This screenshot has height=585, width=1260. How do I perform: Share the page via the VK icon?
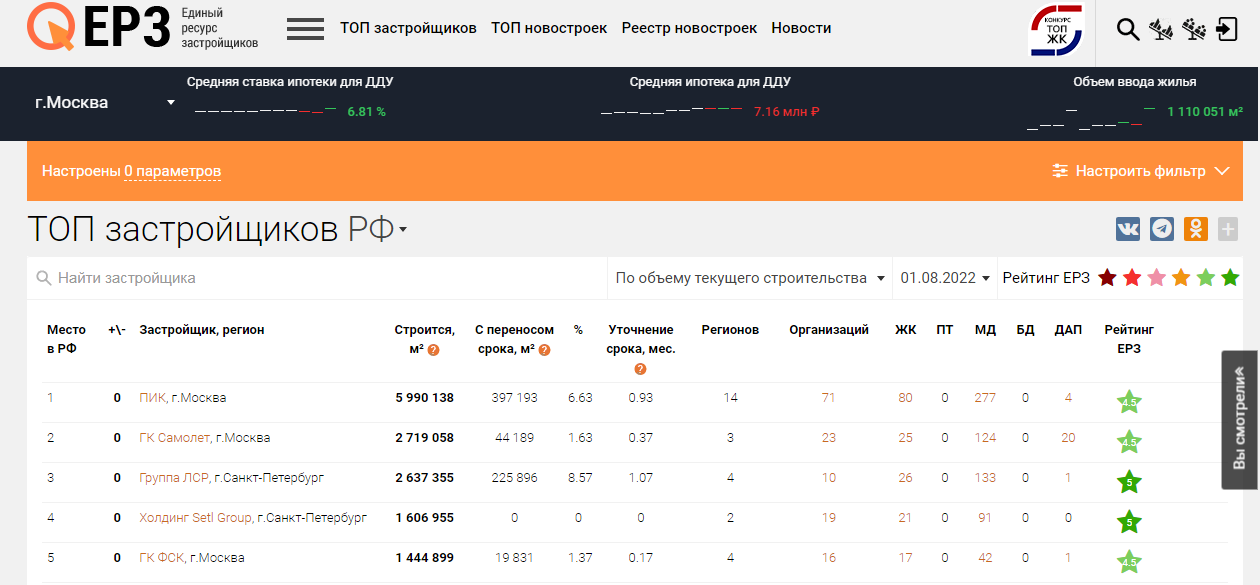pyautogui.click(x=1126, y=229)
